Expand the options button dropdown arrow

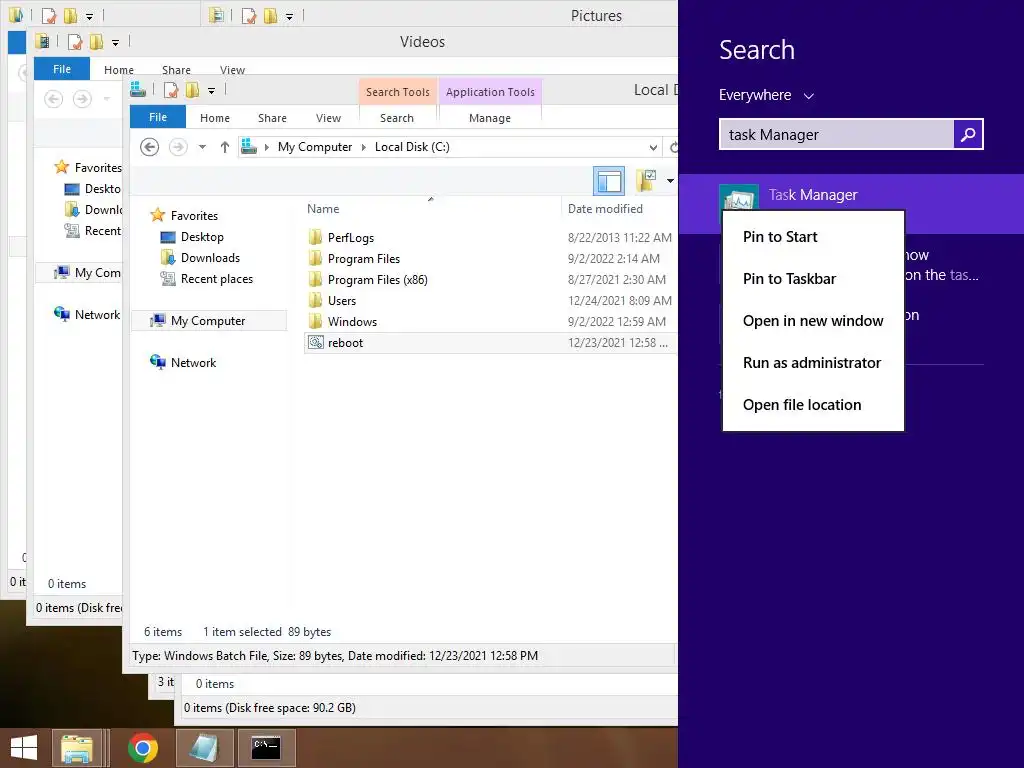click(670, 181)
